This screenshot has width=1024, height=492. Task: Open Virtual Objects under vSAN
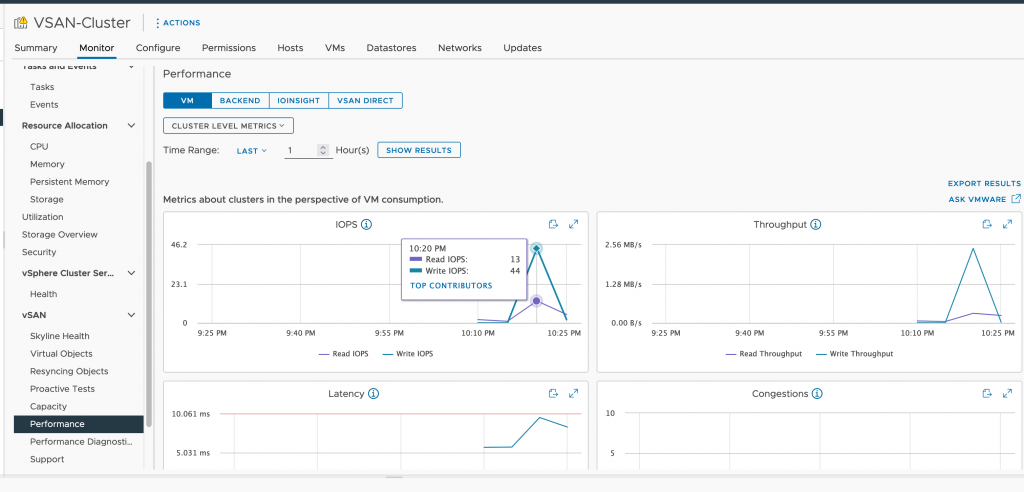[x=61, y=353]
